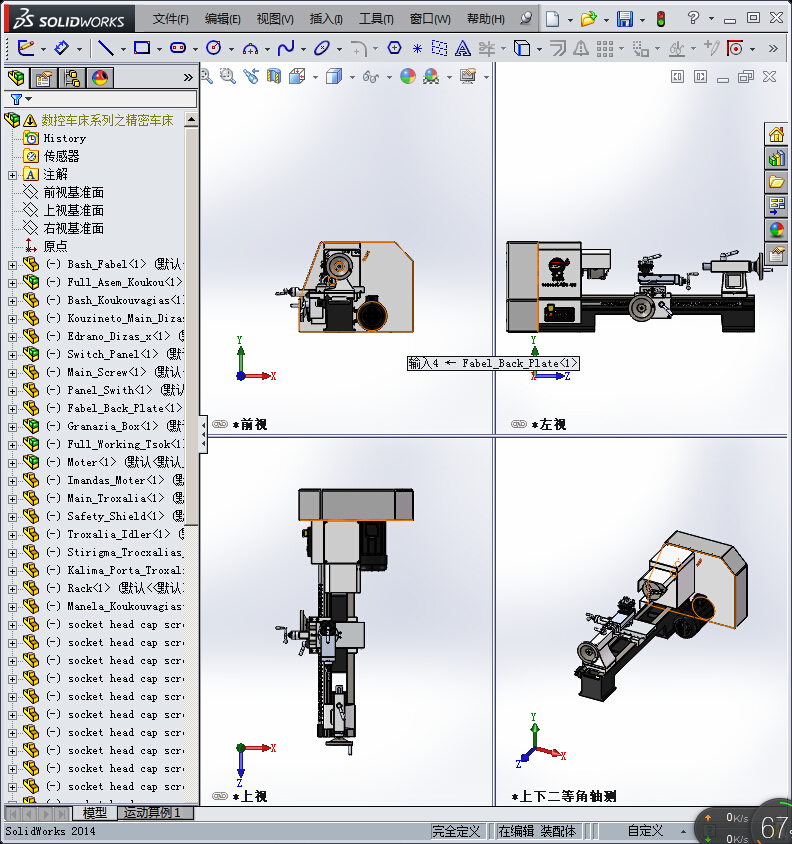The height and width of the screenshot is (844, 792).
Task: Click the Open folder icon
Action: [588, 19]
